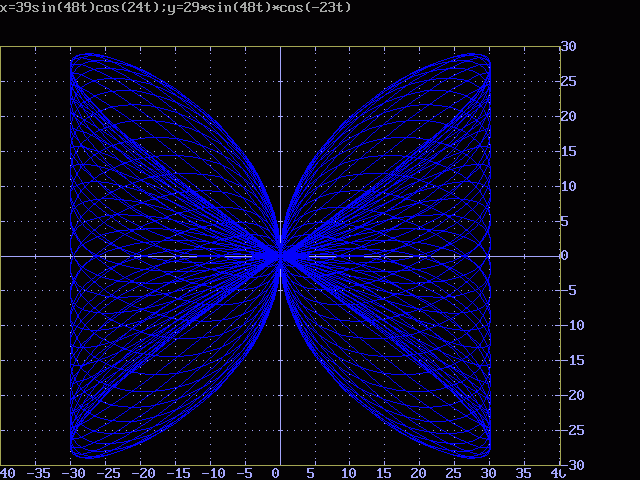Screen dimensions: 640x480
Task: Select the -25 label on the horizontal axis
Action: click(x=109, y=472)
